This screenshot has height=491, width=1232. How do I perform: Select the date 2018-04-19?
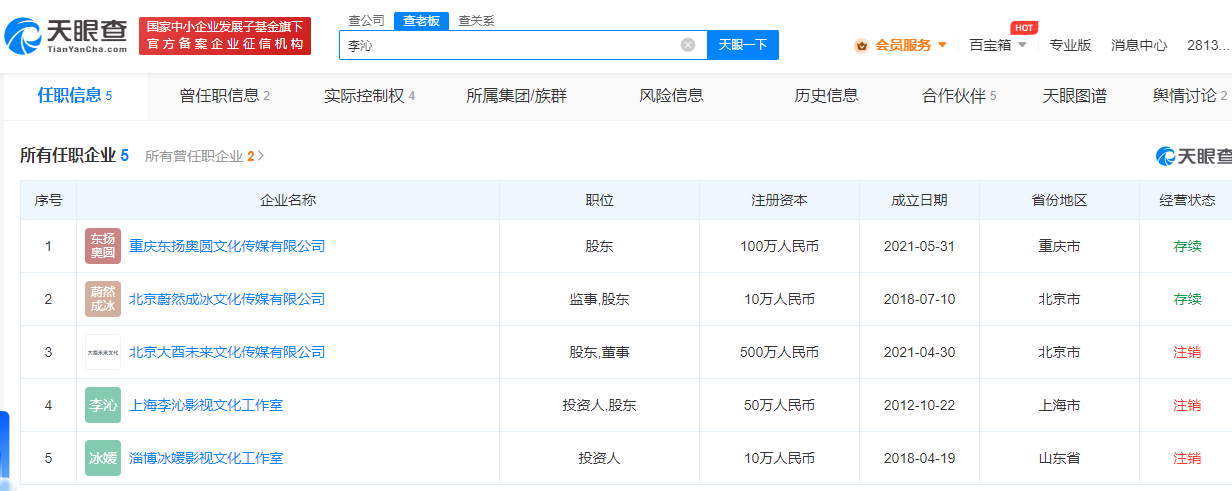[x=919, y=458]
